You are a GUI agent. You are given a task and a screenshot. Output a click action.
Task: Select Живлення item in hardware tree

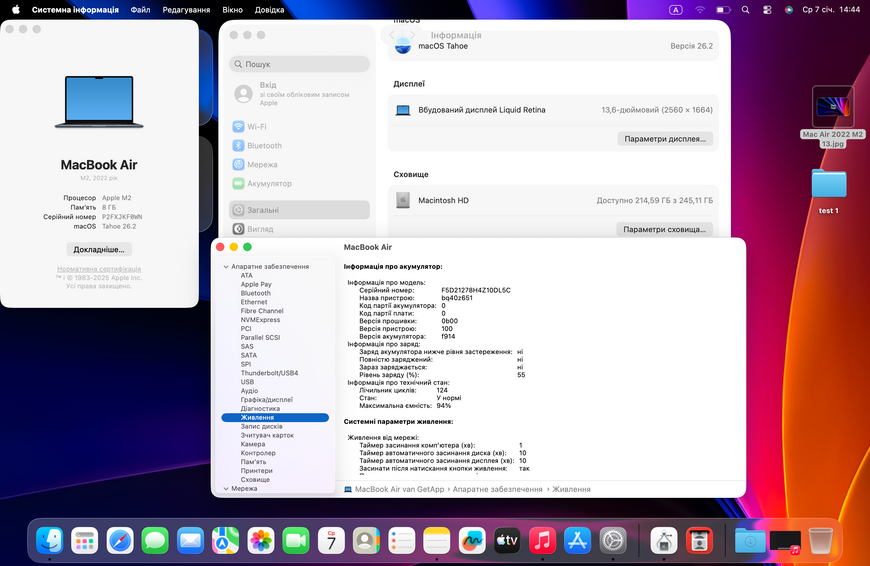point(275,417)
